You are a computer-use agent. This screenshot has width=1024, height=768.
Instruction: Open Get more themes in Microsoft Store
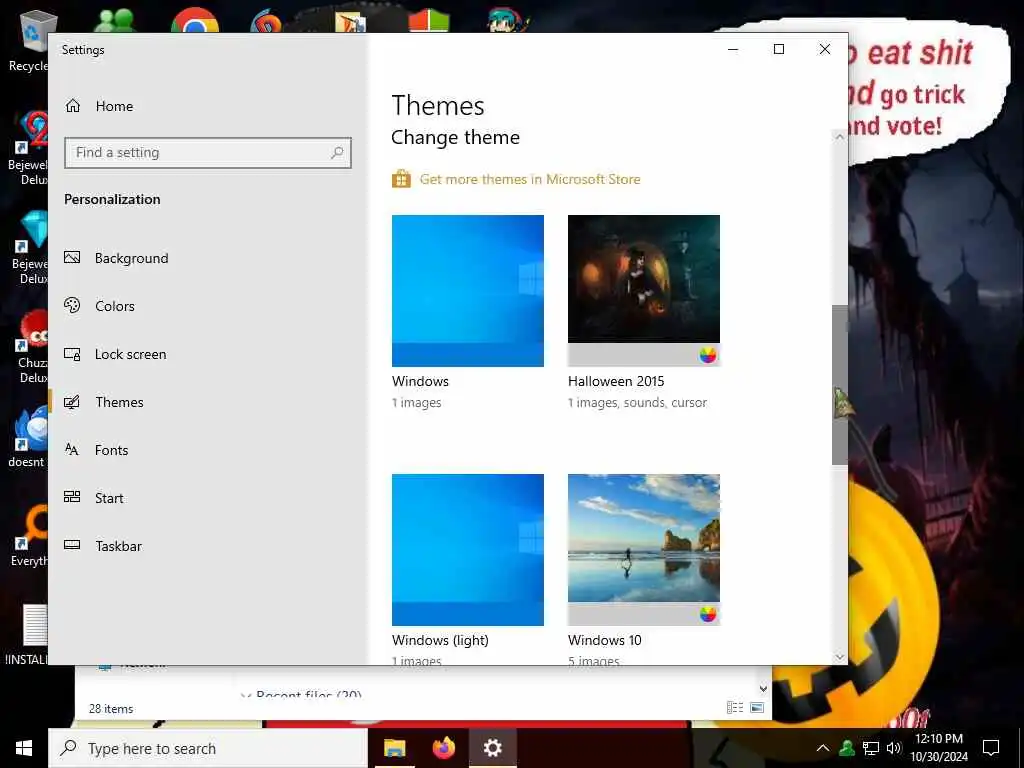click(x=530, y=179)
